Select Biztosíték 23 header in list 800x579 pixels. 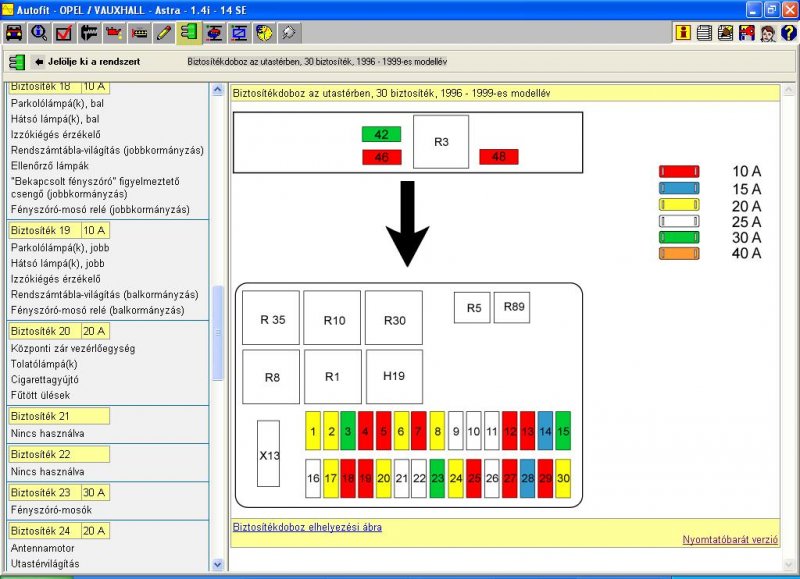[59, 492]
